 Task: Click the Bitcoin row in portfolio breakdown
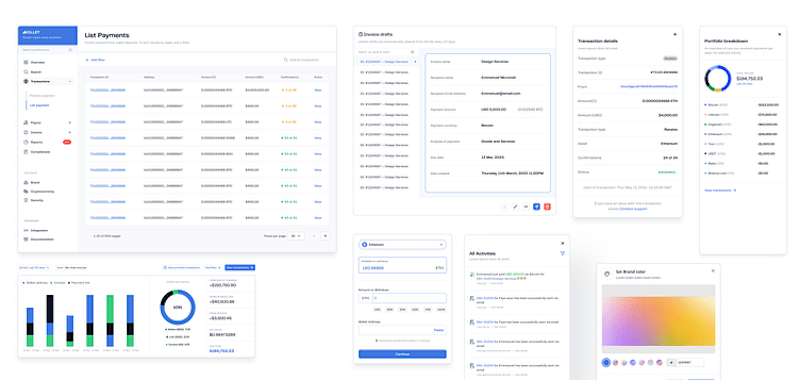pyautogui.click(x=742, y=105)
